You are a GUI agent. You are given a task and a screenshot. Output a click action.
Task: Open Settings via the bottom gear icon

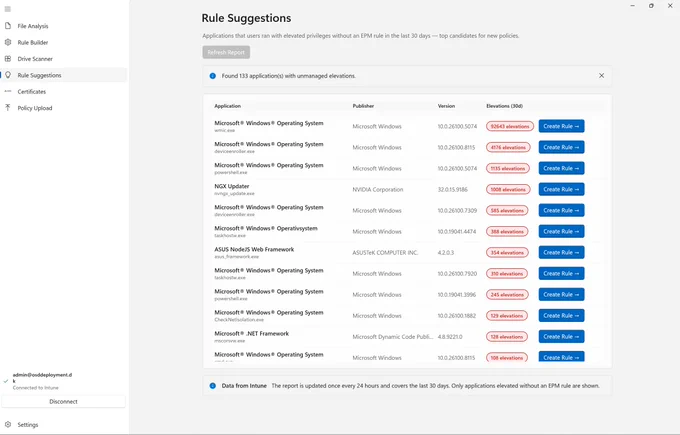click(8, 425)
